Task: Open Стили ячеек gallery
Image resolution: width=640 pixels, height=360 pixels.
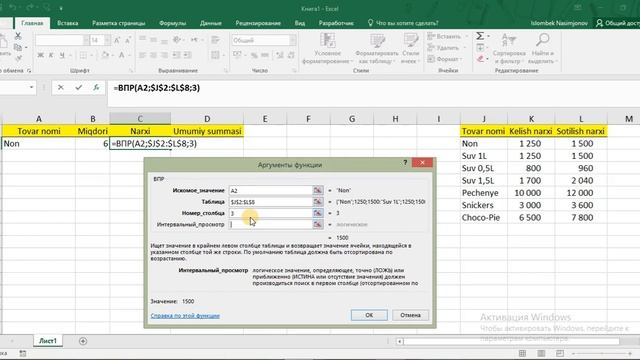Action: [x=411, y=49]
